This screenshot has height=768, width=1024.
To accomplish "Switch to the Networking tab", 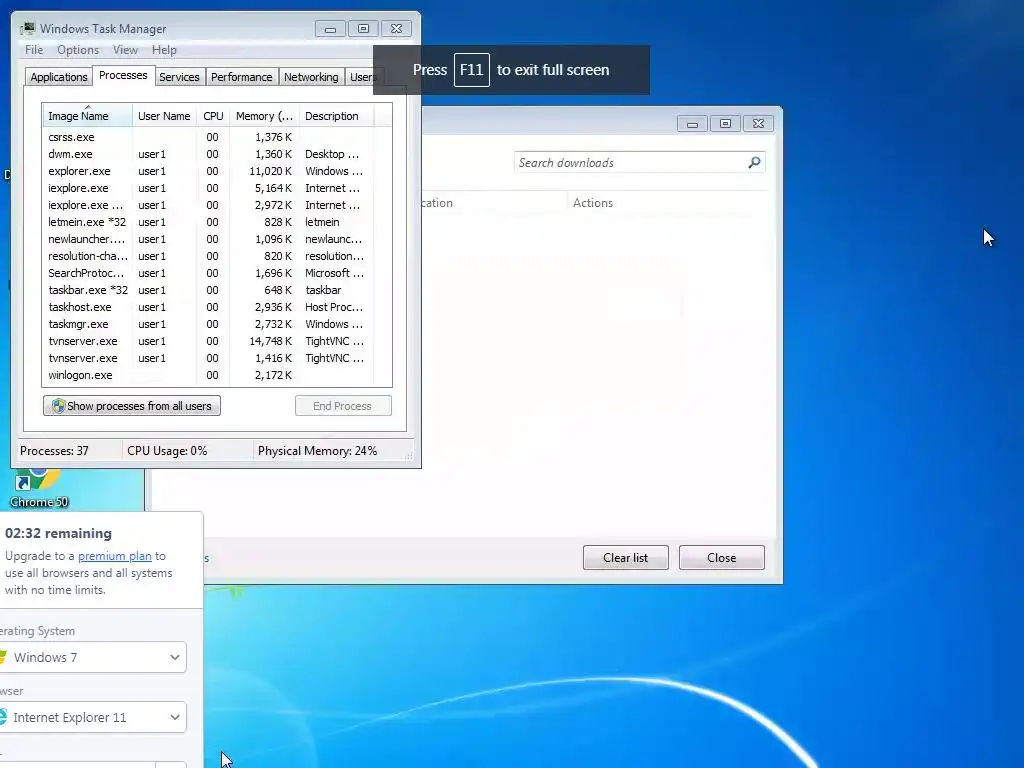I will [x=311, y=77].
